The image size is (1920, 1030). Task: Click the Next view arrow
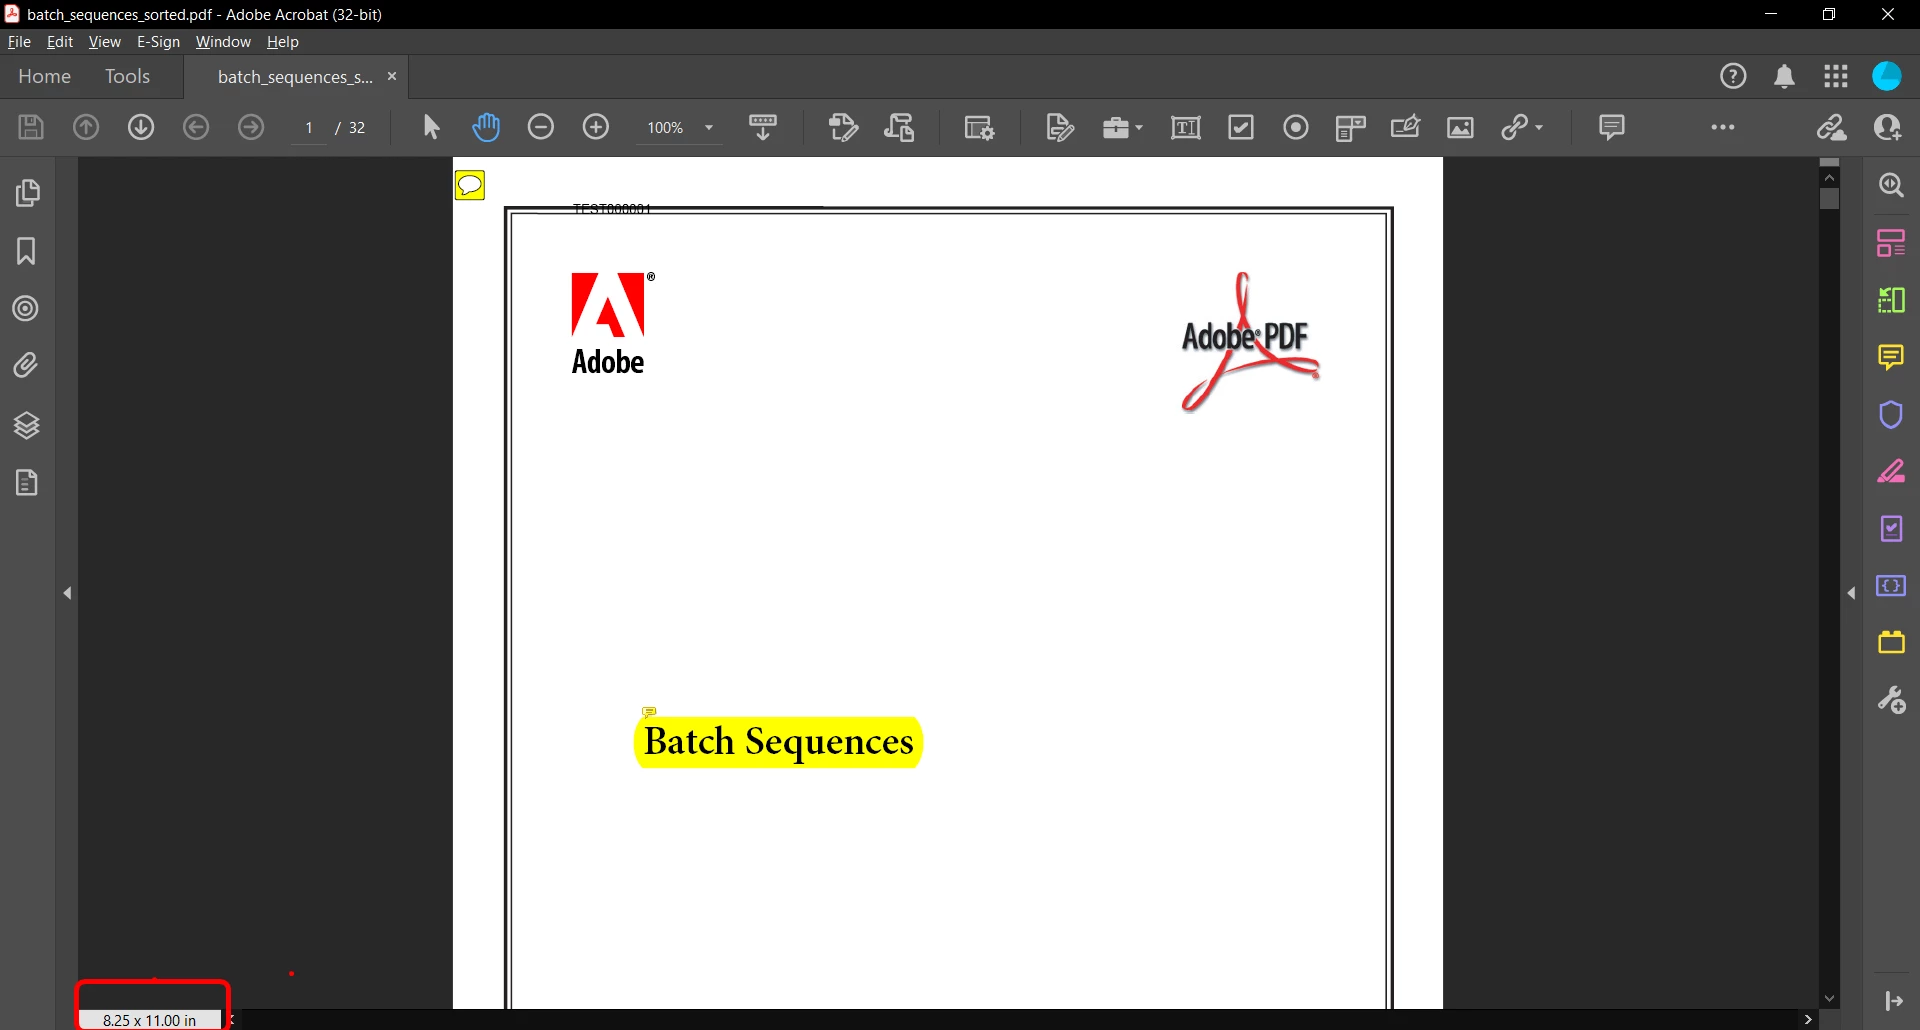tap(251, 128)
